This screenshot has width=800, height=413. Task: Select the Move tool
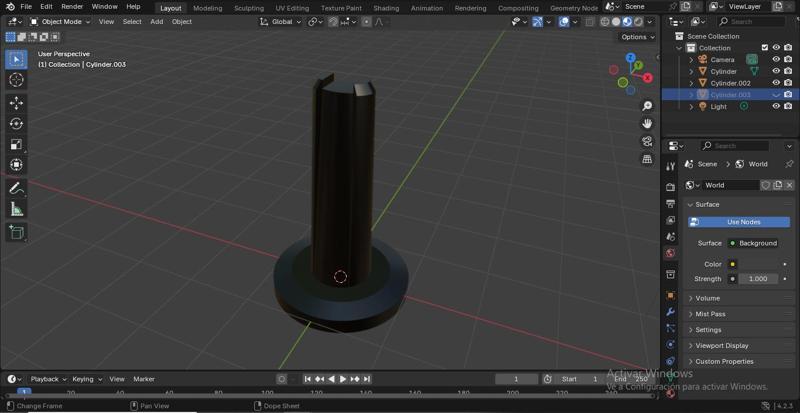pyautogui.click(x=16, y=103)
